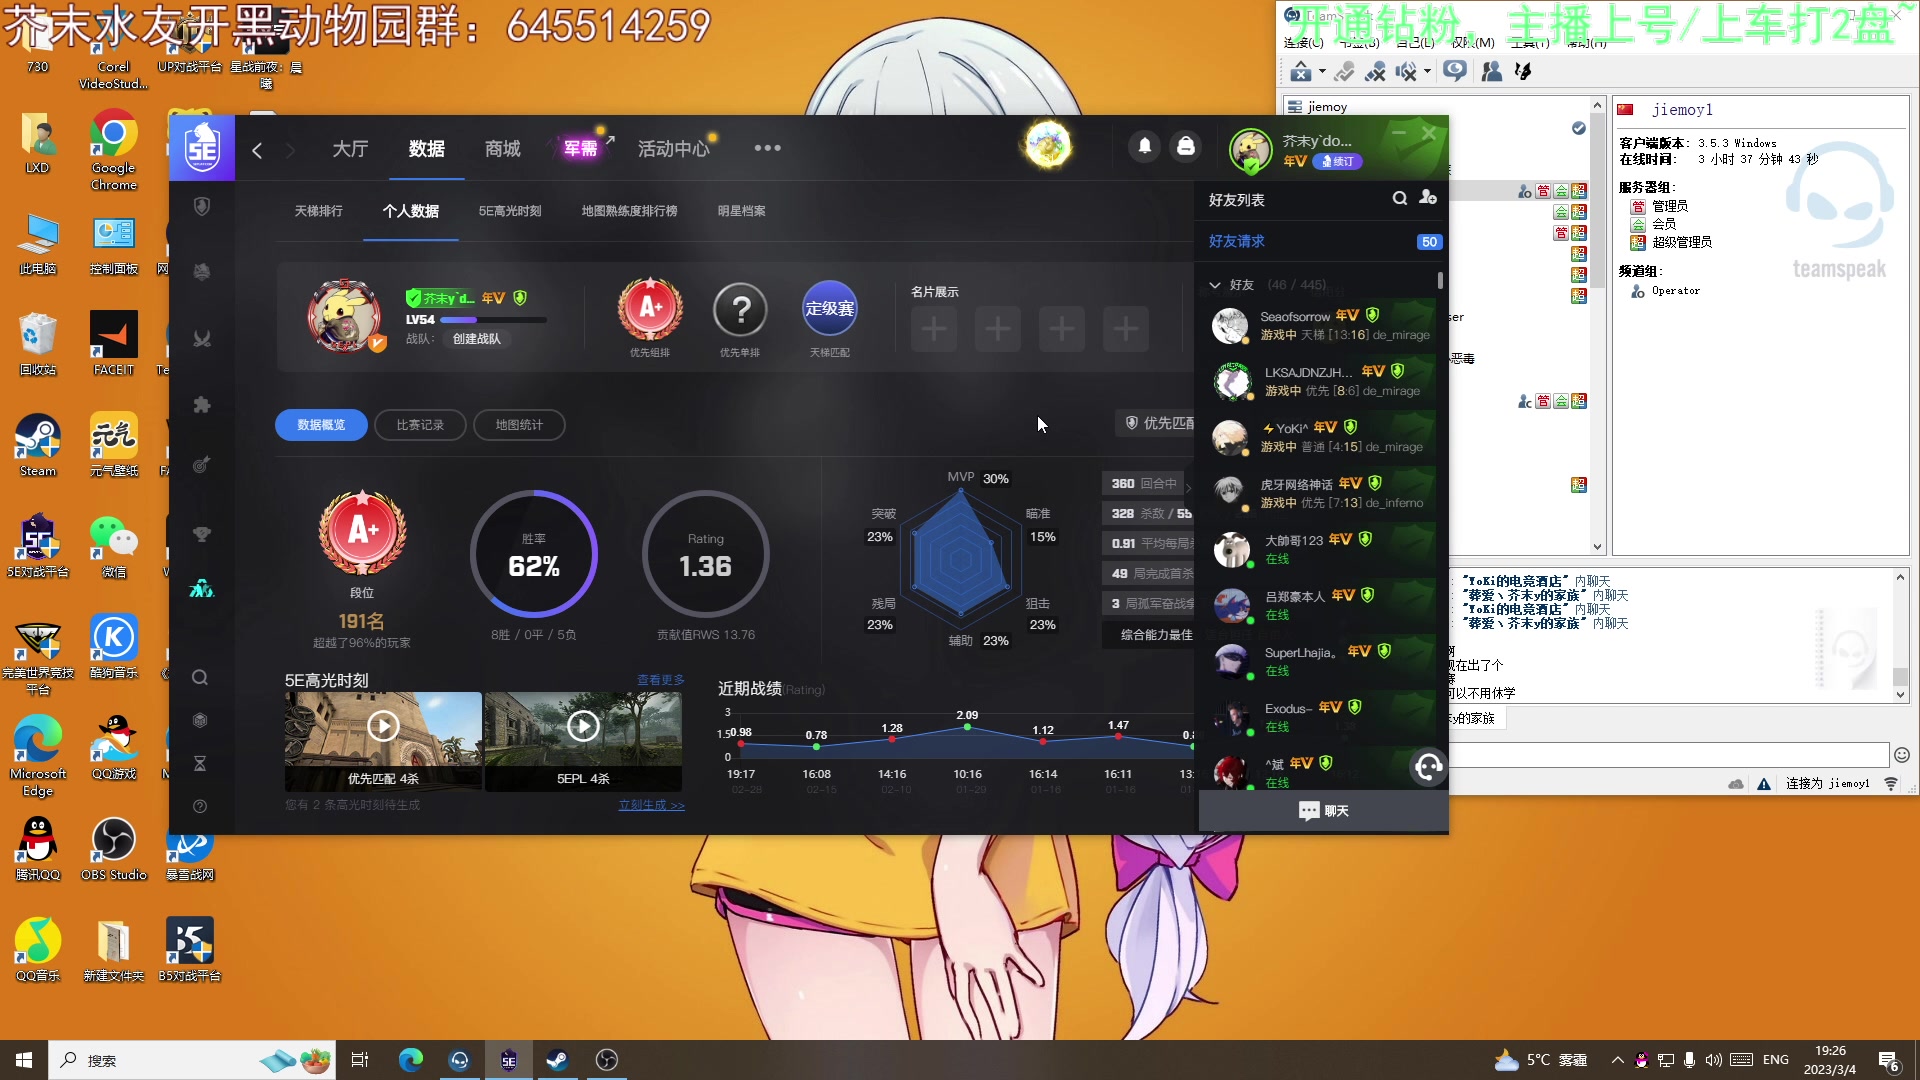Click the 数据概览 button
The image size is (1920, 1080).
click(x=321, y=425)
